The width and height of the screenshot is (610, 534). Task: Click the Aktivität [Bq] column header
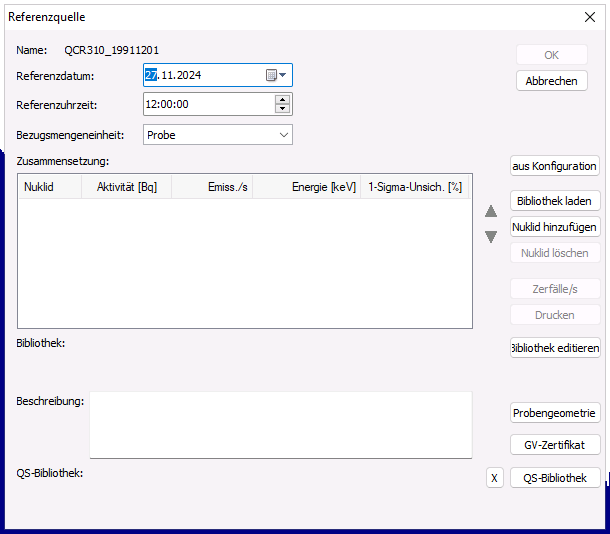[x=126, y=187]
